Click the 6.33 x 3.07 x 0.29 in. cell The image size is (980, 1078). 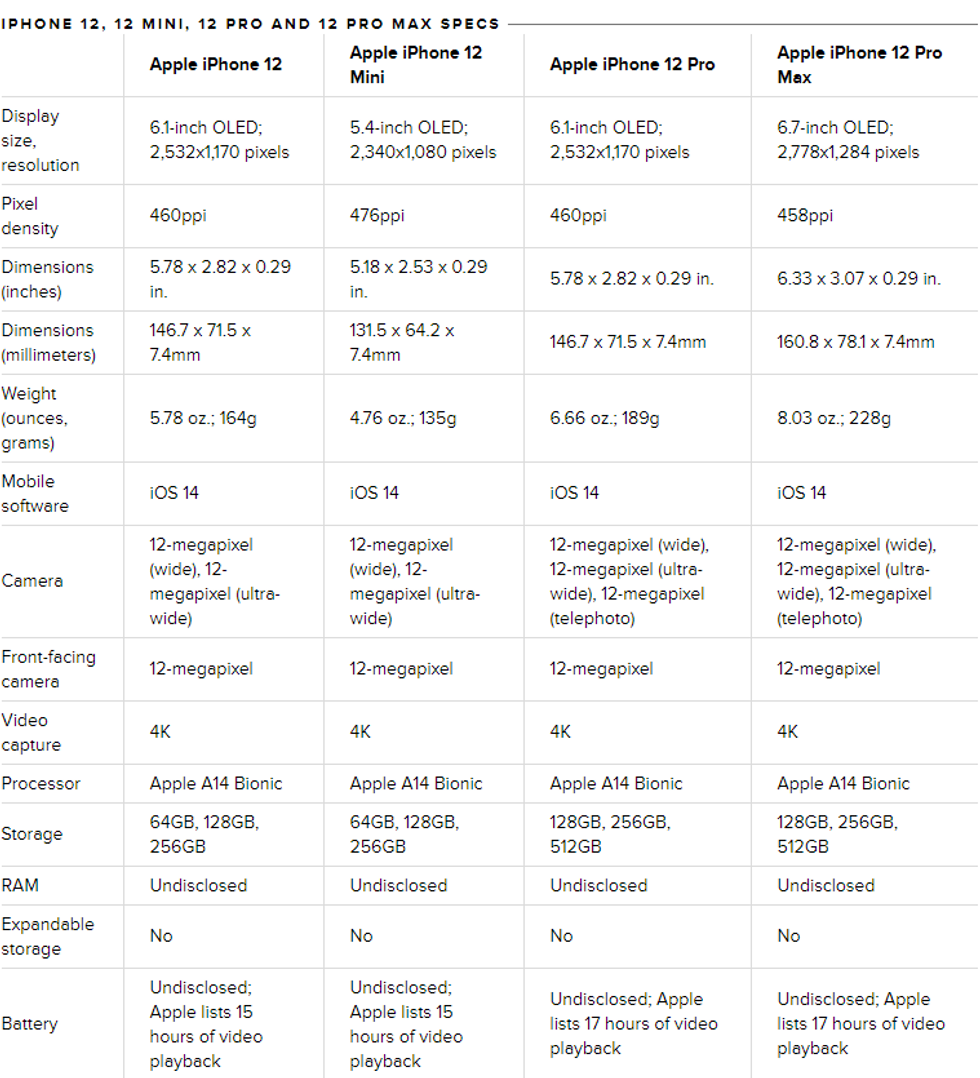click(x=858, y=279)
